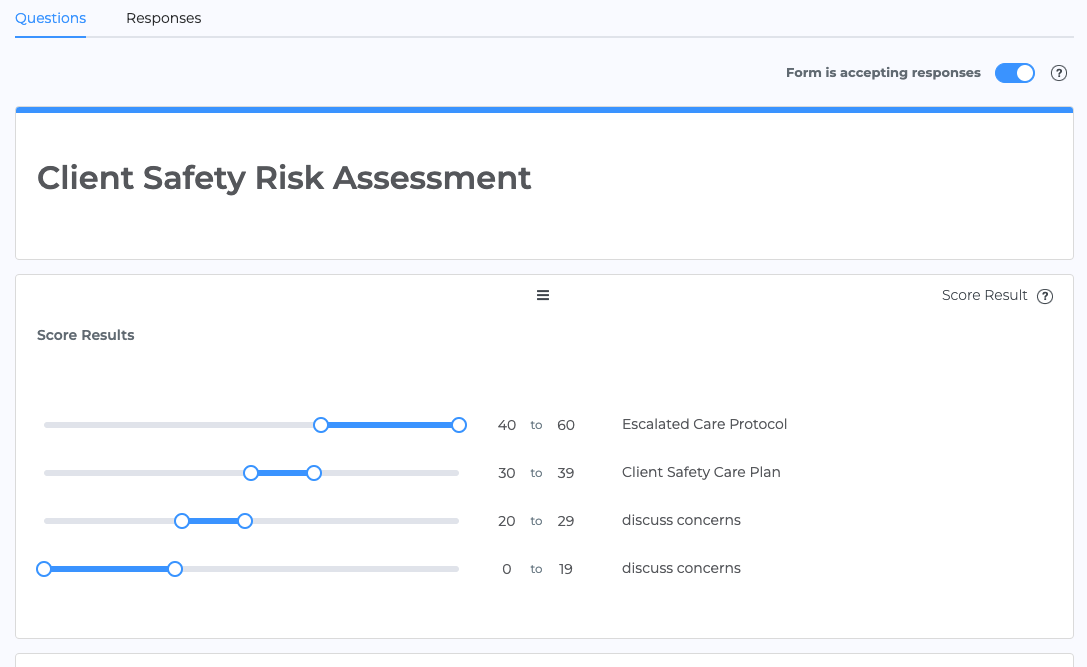Image resolution: width=1087 pixels, height=667 pixels.
Task: Click left handle of Escalated Care Protocol slider
Action: click(321, 425)
